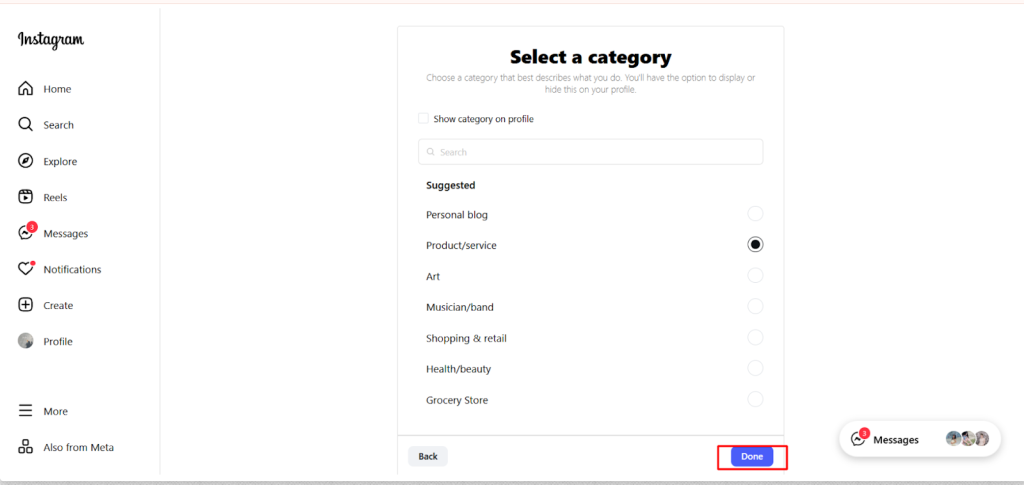Open Notifications heart icon
1024x485 pixels.
tap(26, 269)
